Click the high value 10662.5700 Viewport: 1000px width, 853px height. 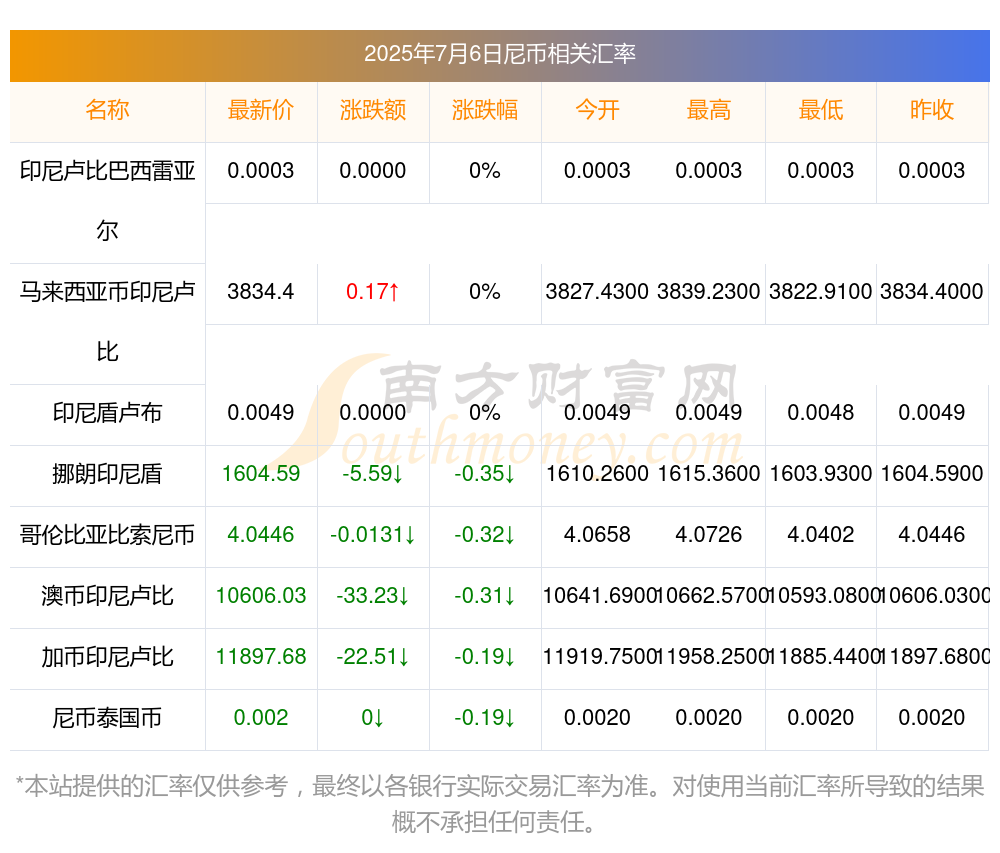point(710,595)
